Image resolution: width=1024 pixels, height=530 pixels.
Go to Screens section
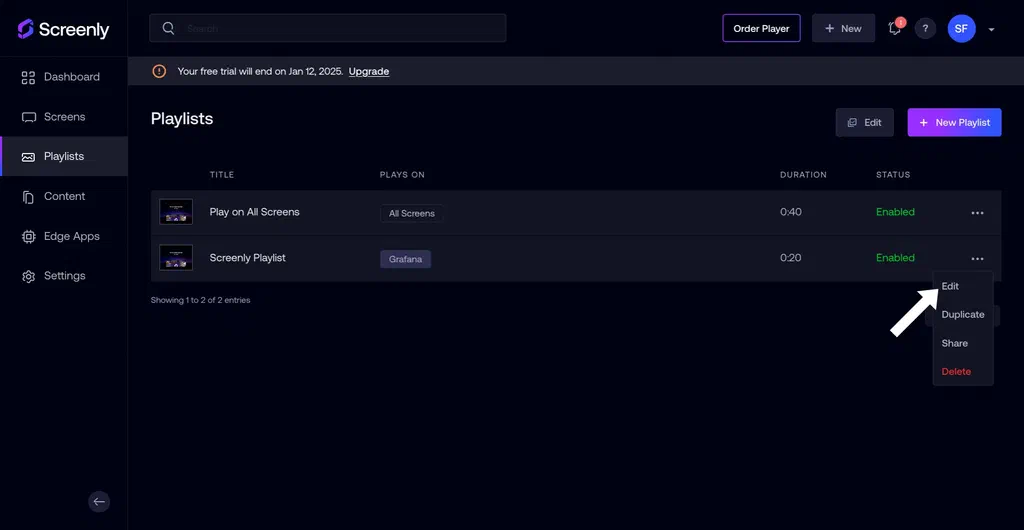(x=63, y=117)
